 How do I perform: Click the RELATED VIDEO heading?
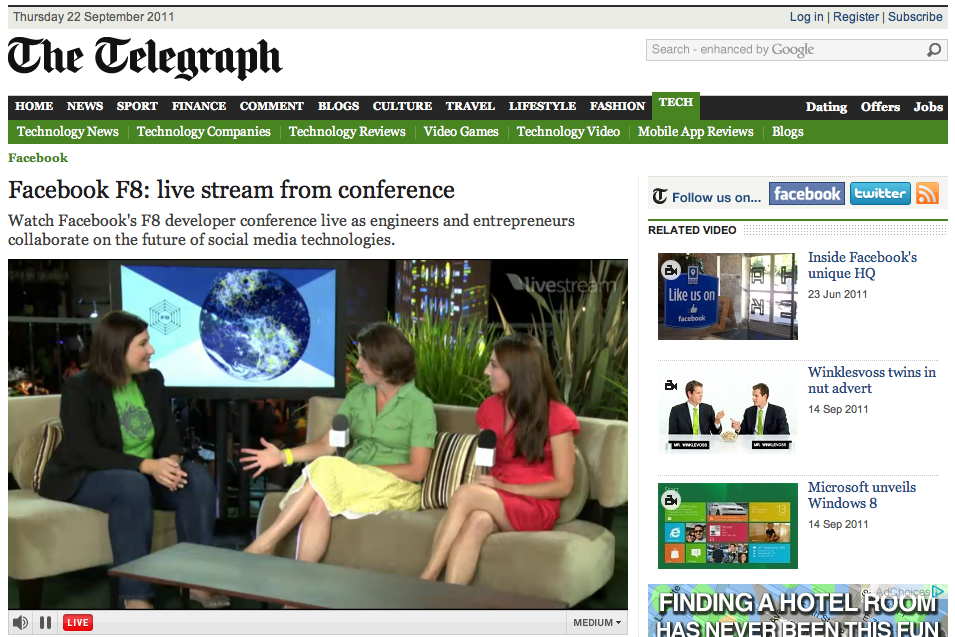point(692,230)
